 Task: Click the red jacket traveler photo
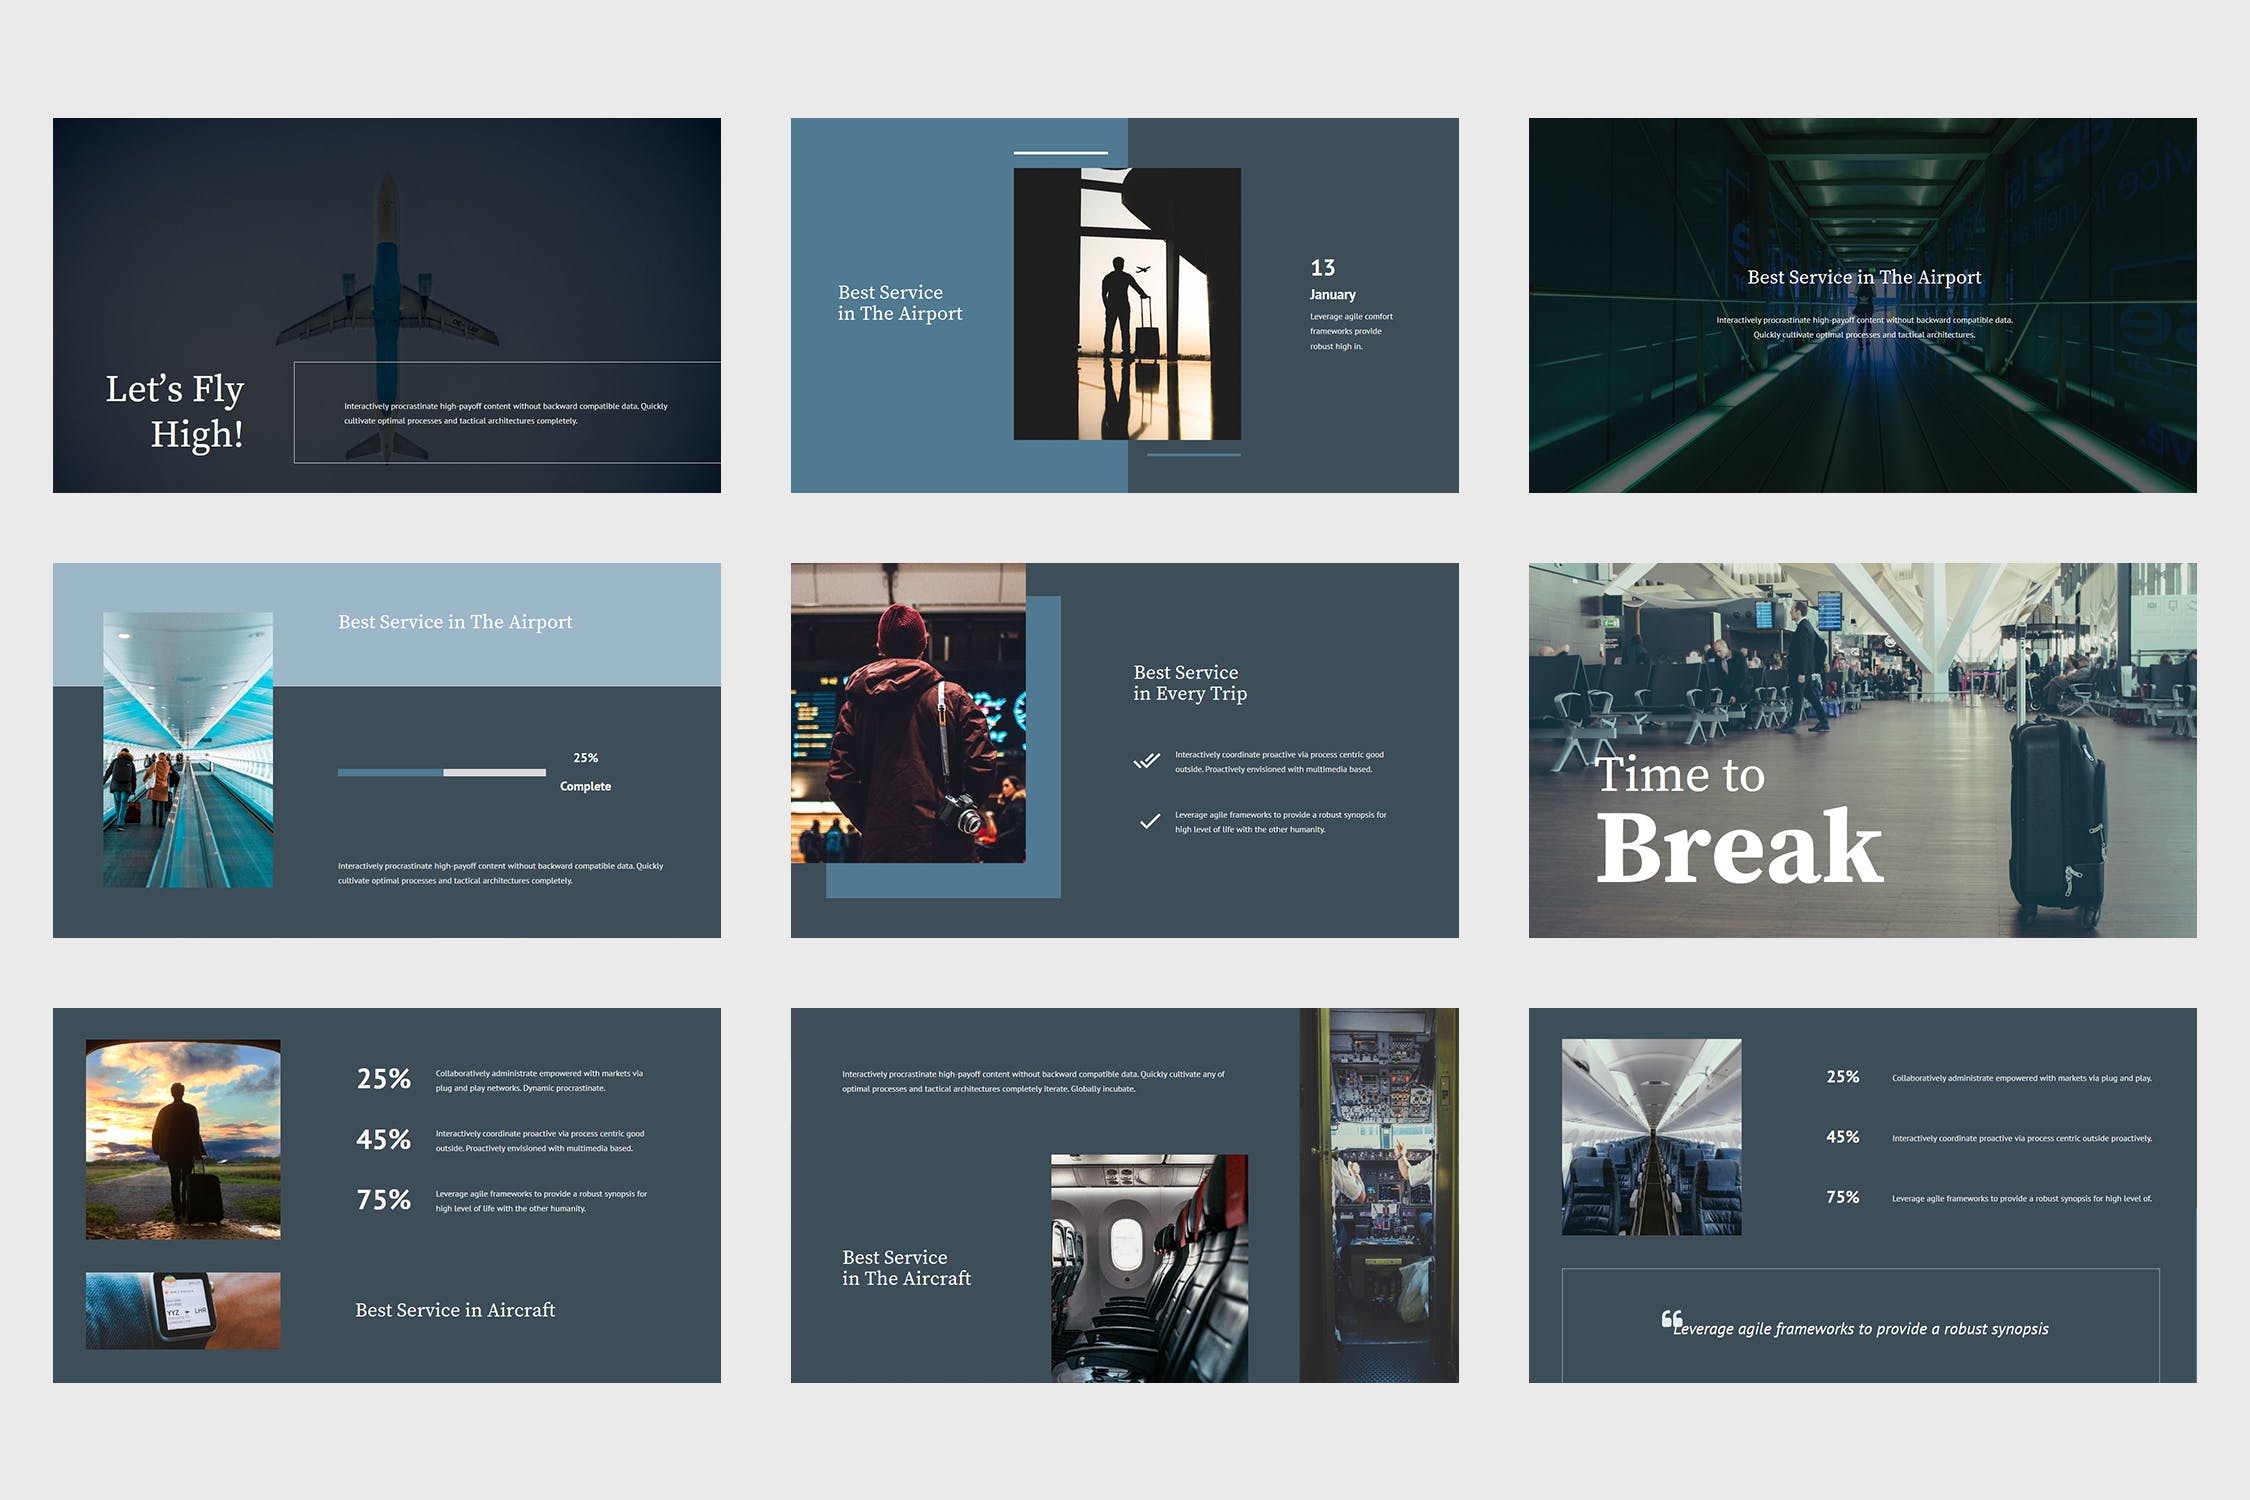[x=908, y=712]
